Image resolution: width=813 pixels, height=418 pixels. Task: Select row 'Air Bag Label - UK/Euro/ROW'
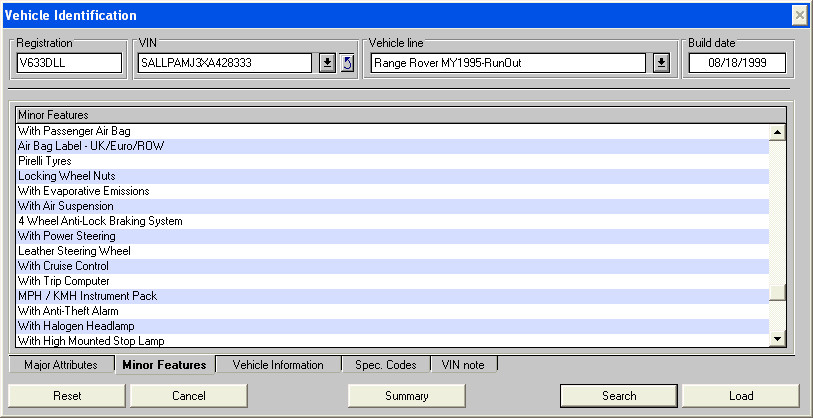393,146
